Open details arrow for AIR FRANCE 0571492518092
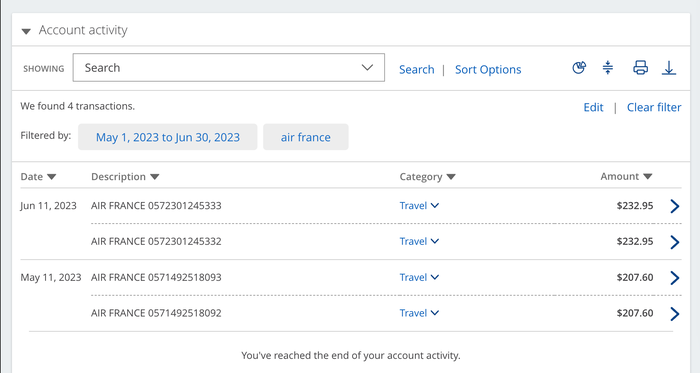 675,314
